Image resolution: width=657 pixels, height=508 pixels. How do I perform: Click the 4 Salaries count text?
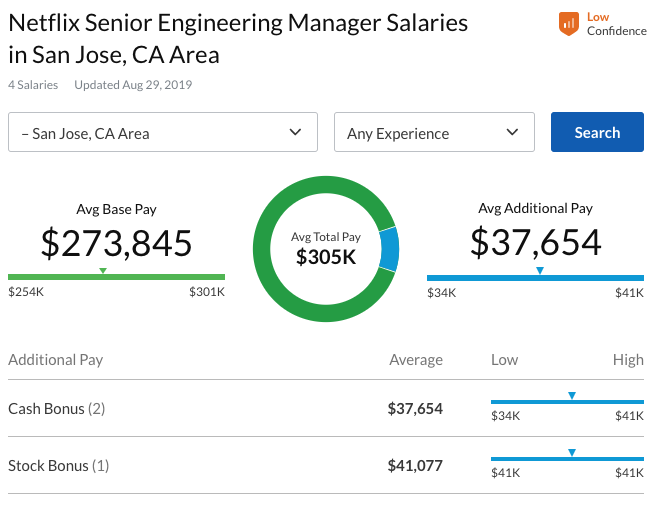(33, 85)
